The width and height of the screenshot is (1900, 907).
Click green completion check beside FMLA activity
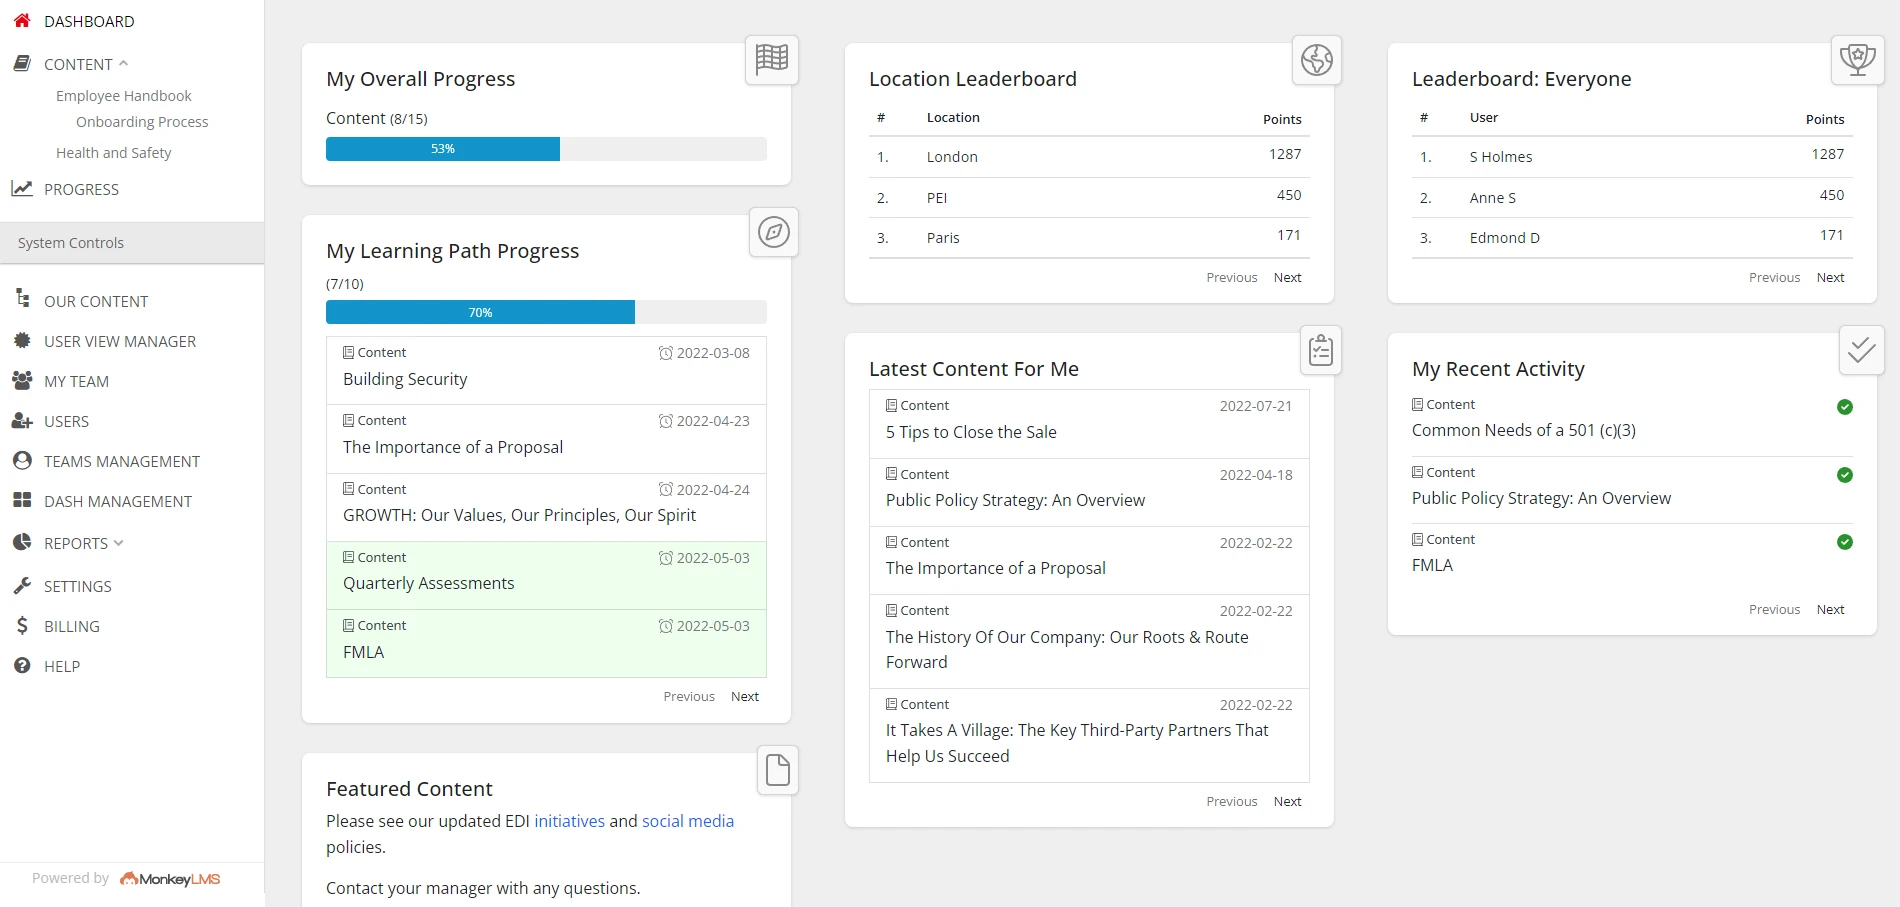point(1844,542)
